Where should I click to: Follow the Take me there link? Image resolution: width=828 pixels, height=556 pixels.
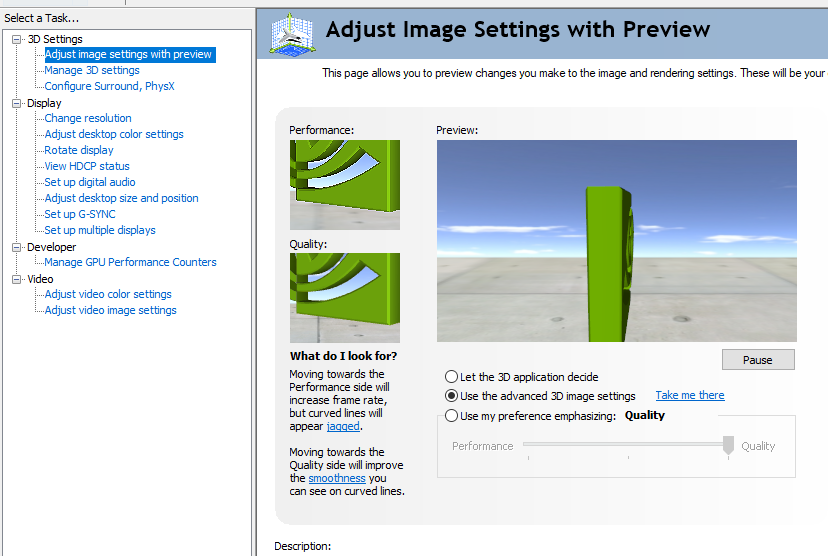click(690, 395)
